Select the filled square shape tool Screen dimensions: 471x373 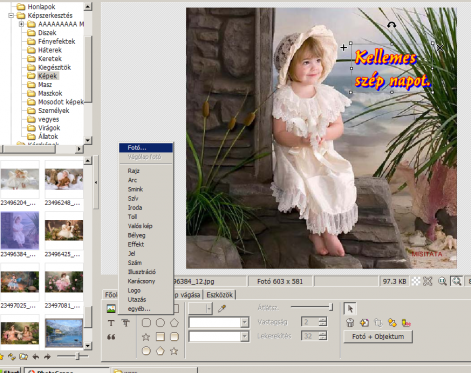point(160,337)
